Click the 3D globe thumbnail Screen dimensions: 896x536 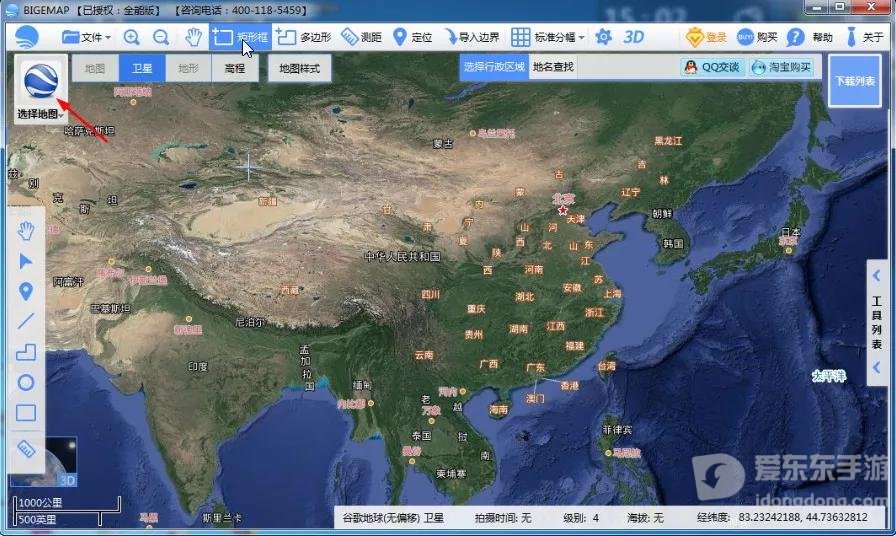click(x=60, y=462)
